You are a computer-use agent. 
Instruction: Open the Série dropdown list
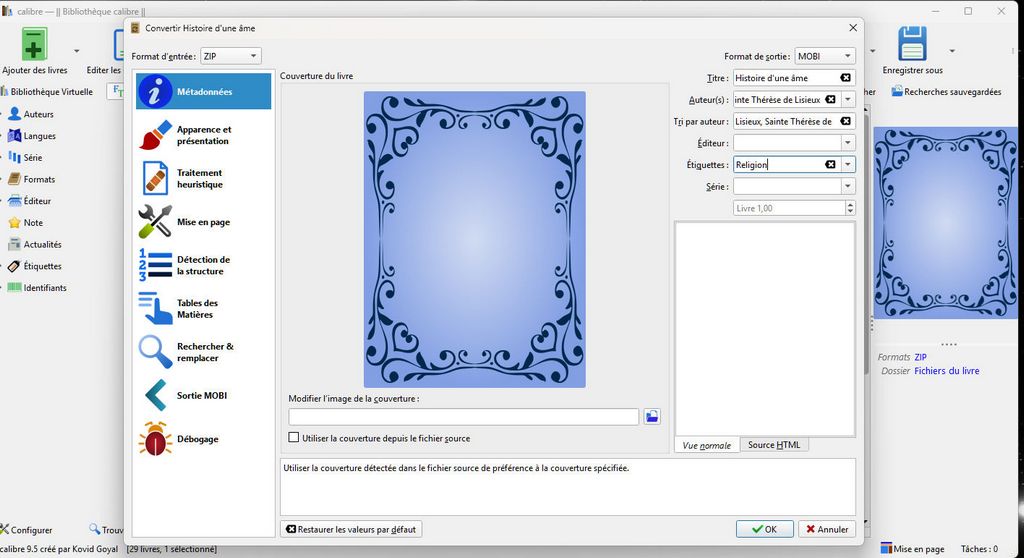pos(848,186)
